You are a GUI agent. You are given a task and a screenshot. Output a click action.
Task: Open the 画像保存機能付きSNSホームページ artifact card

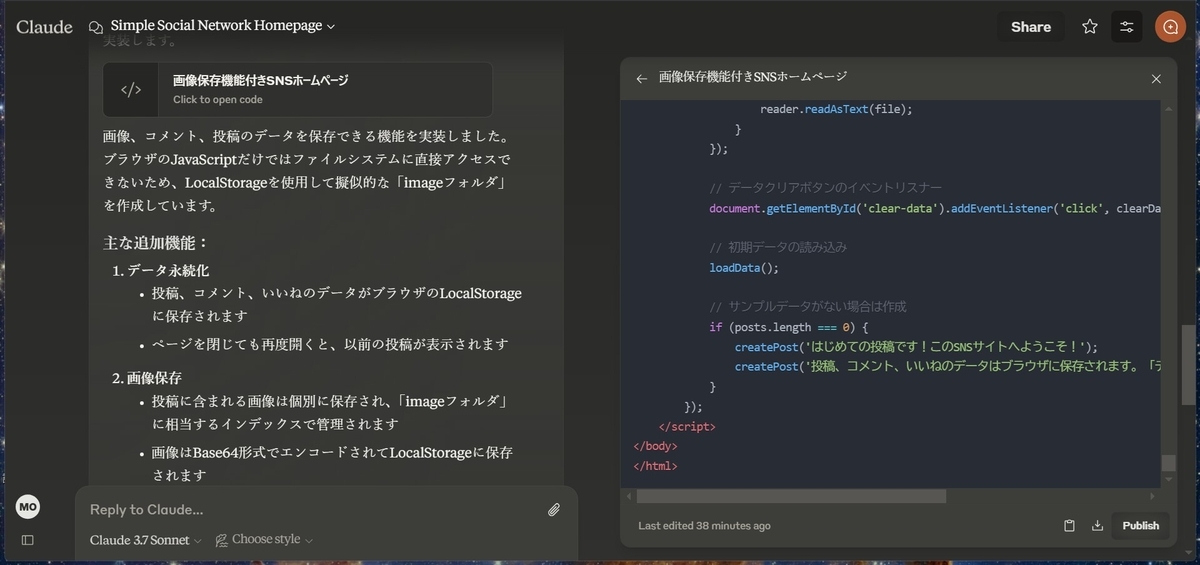click(297, 89)
